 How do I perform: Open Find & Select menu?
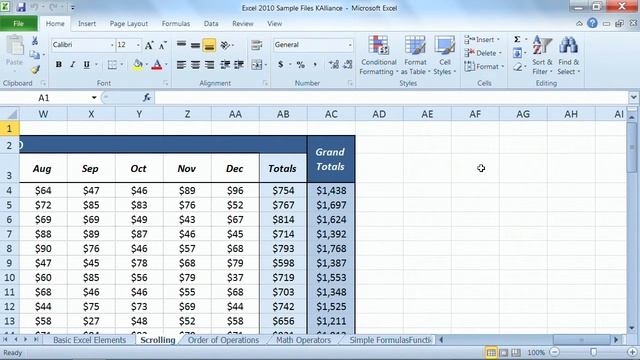point(569,55)
